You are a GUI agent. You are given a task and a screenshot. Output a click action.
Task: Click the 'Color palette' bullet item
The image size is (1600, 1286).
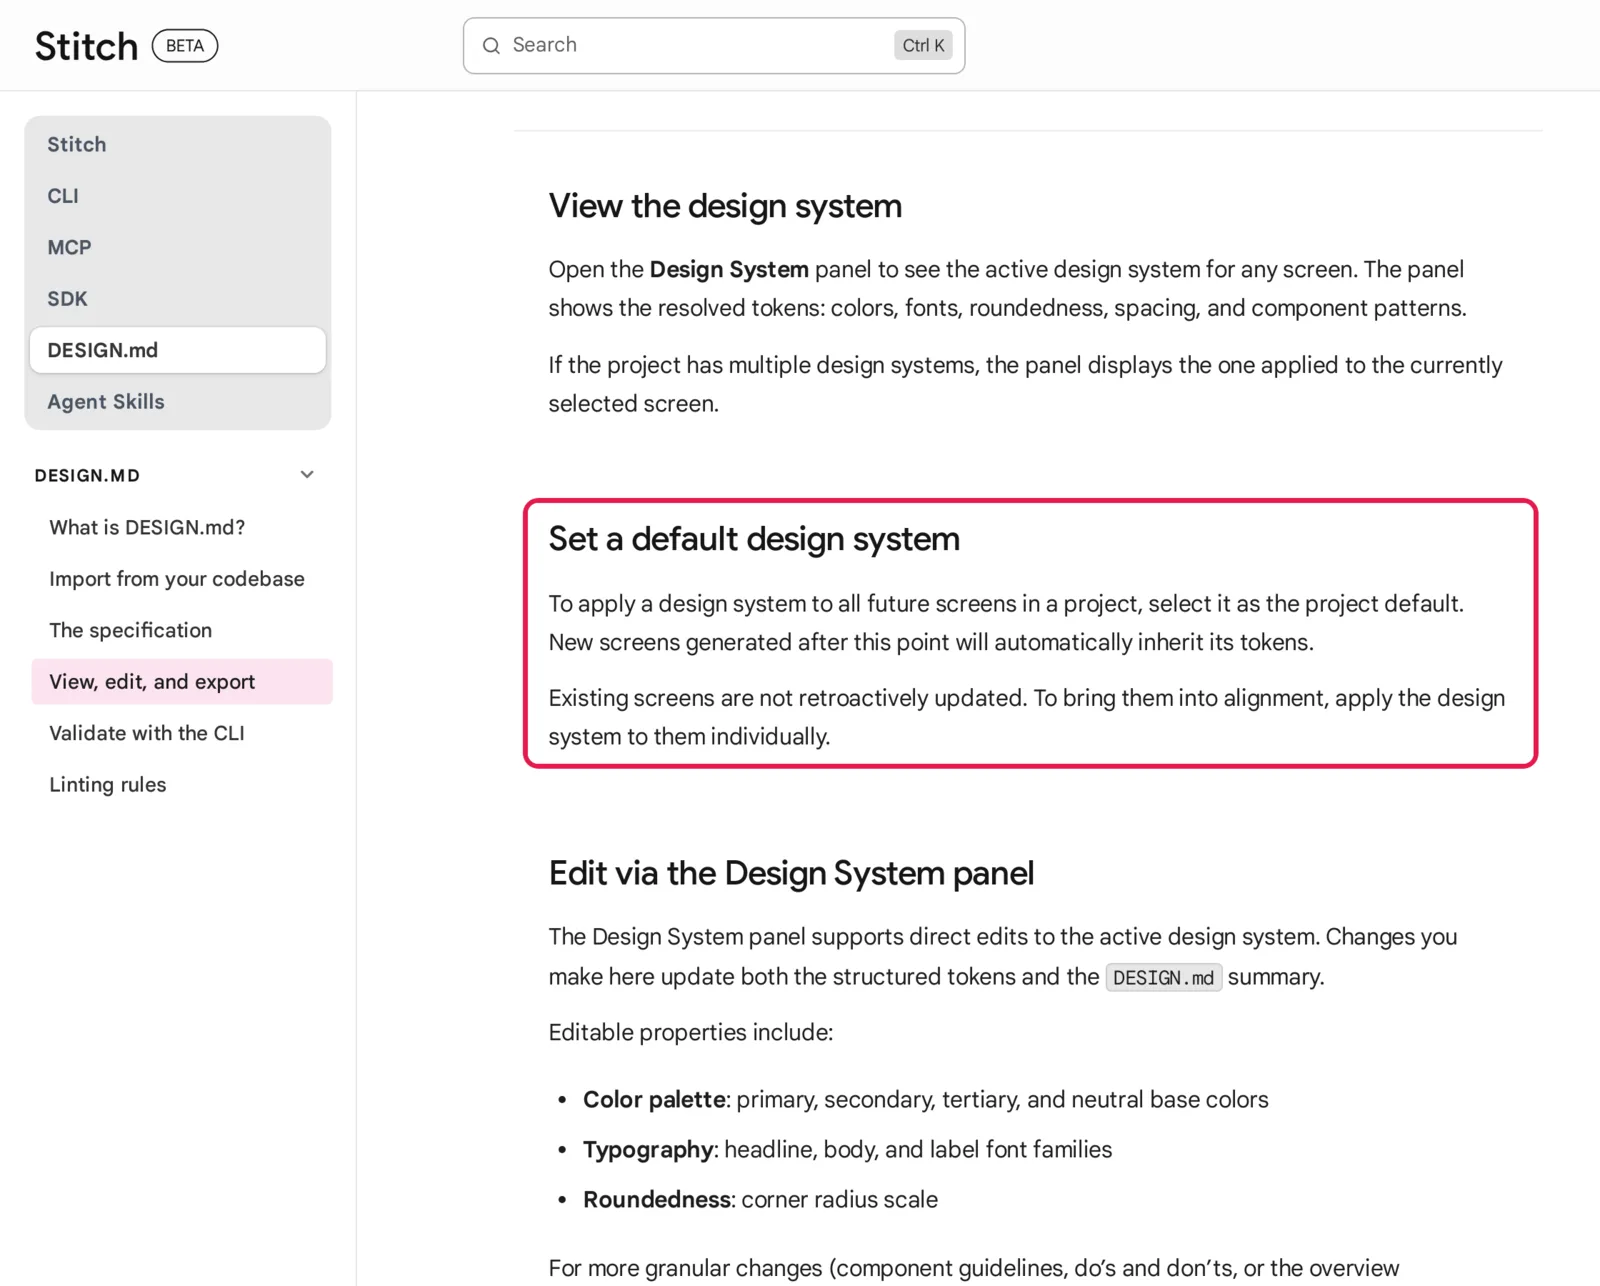click(x=925, y=1100)
